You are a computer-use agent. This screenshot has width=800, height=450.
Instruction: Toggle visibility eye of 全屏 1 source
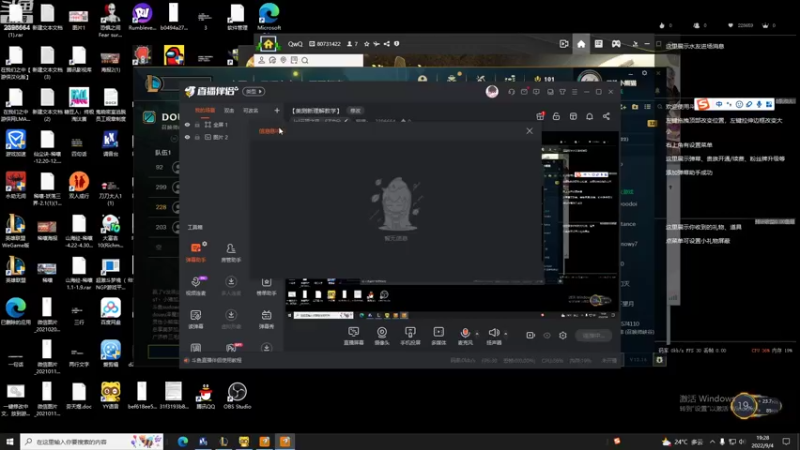(187, 124)
